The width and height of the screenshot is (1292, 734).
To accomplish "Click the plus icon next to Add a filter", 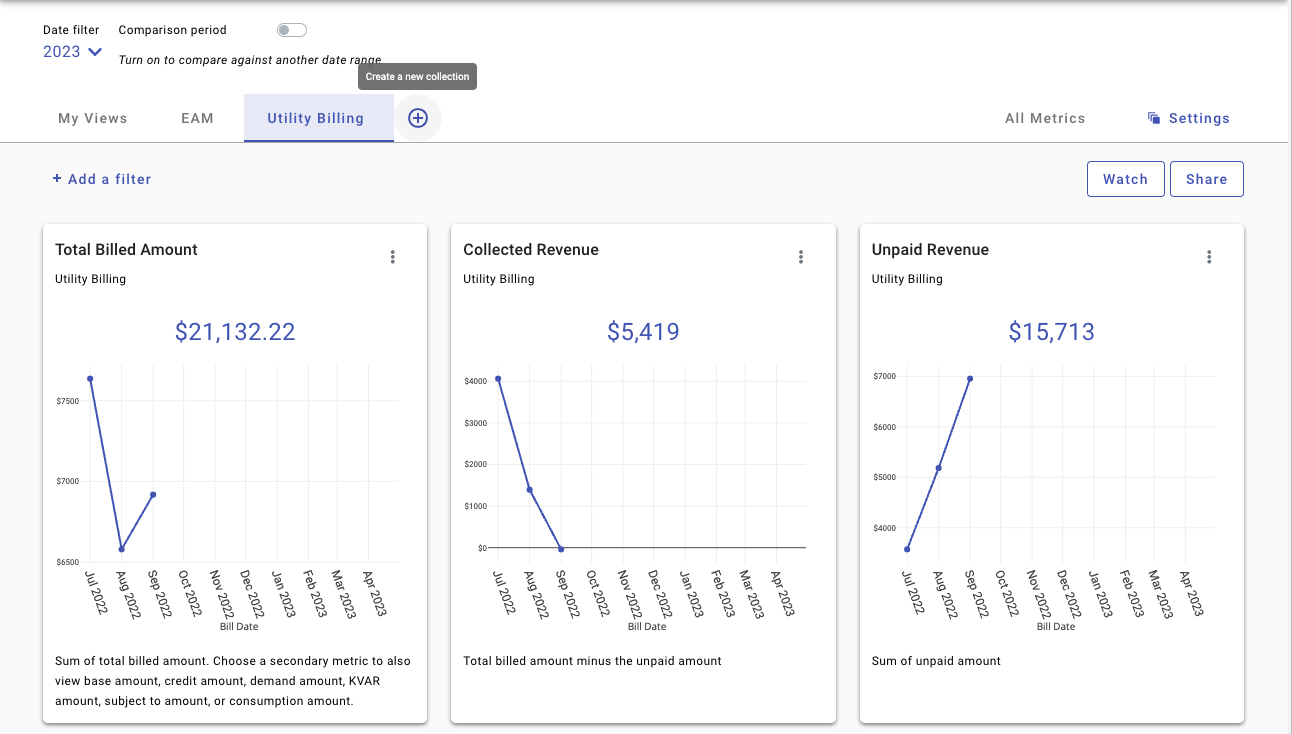I will click(x=56, y=178).
